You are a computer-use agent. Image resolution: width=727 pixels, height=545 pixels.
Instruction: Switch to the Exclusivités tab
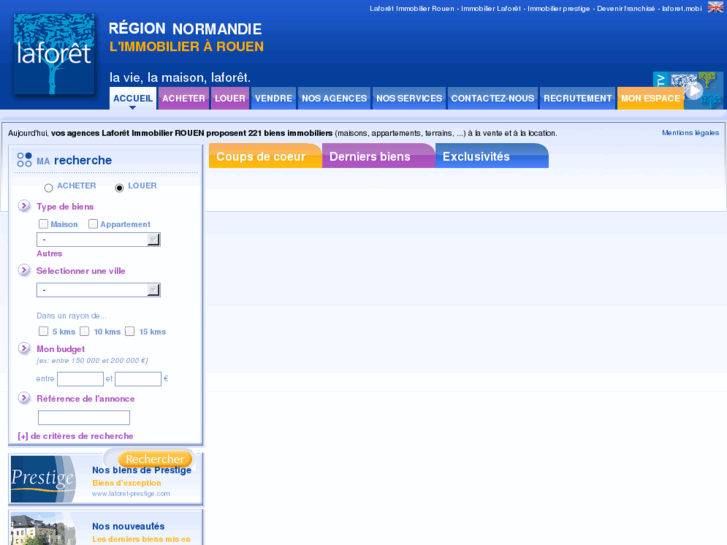[x=492, y=156]
